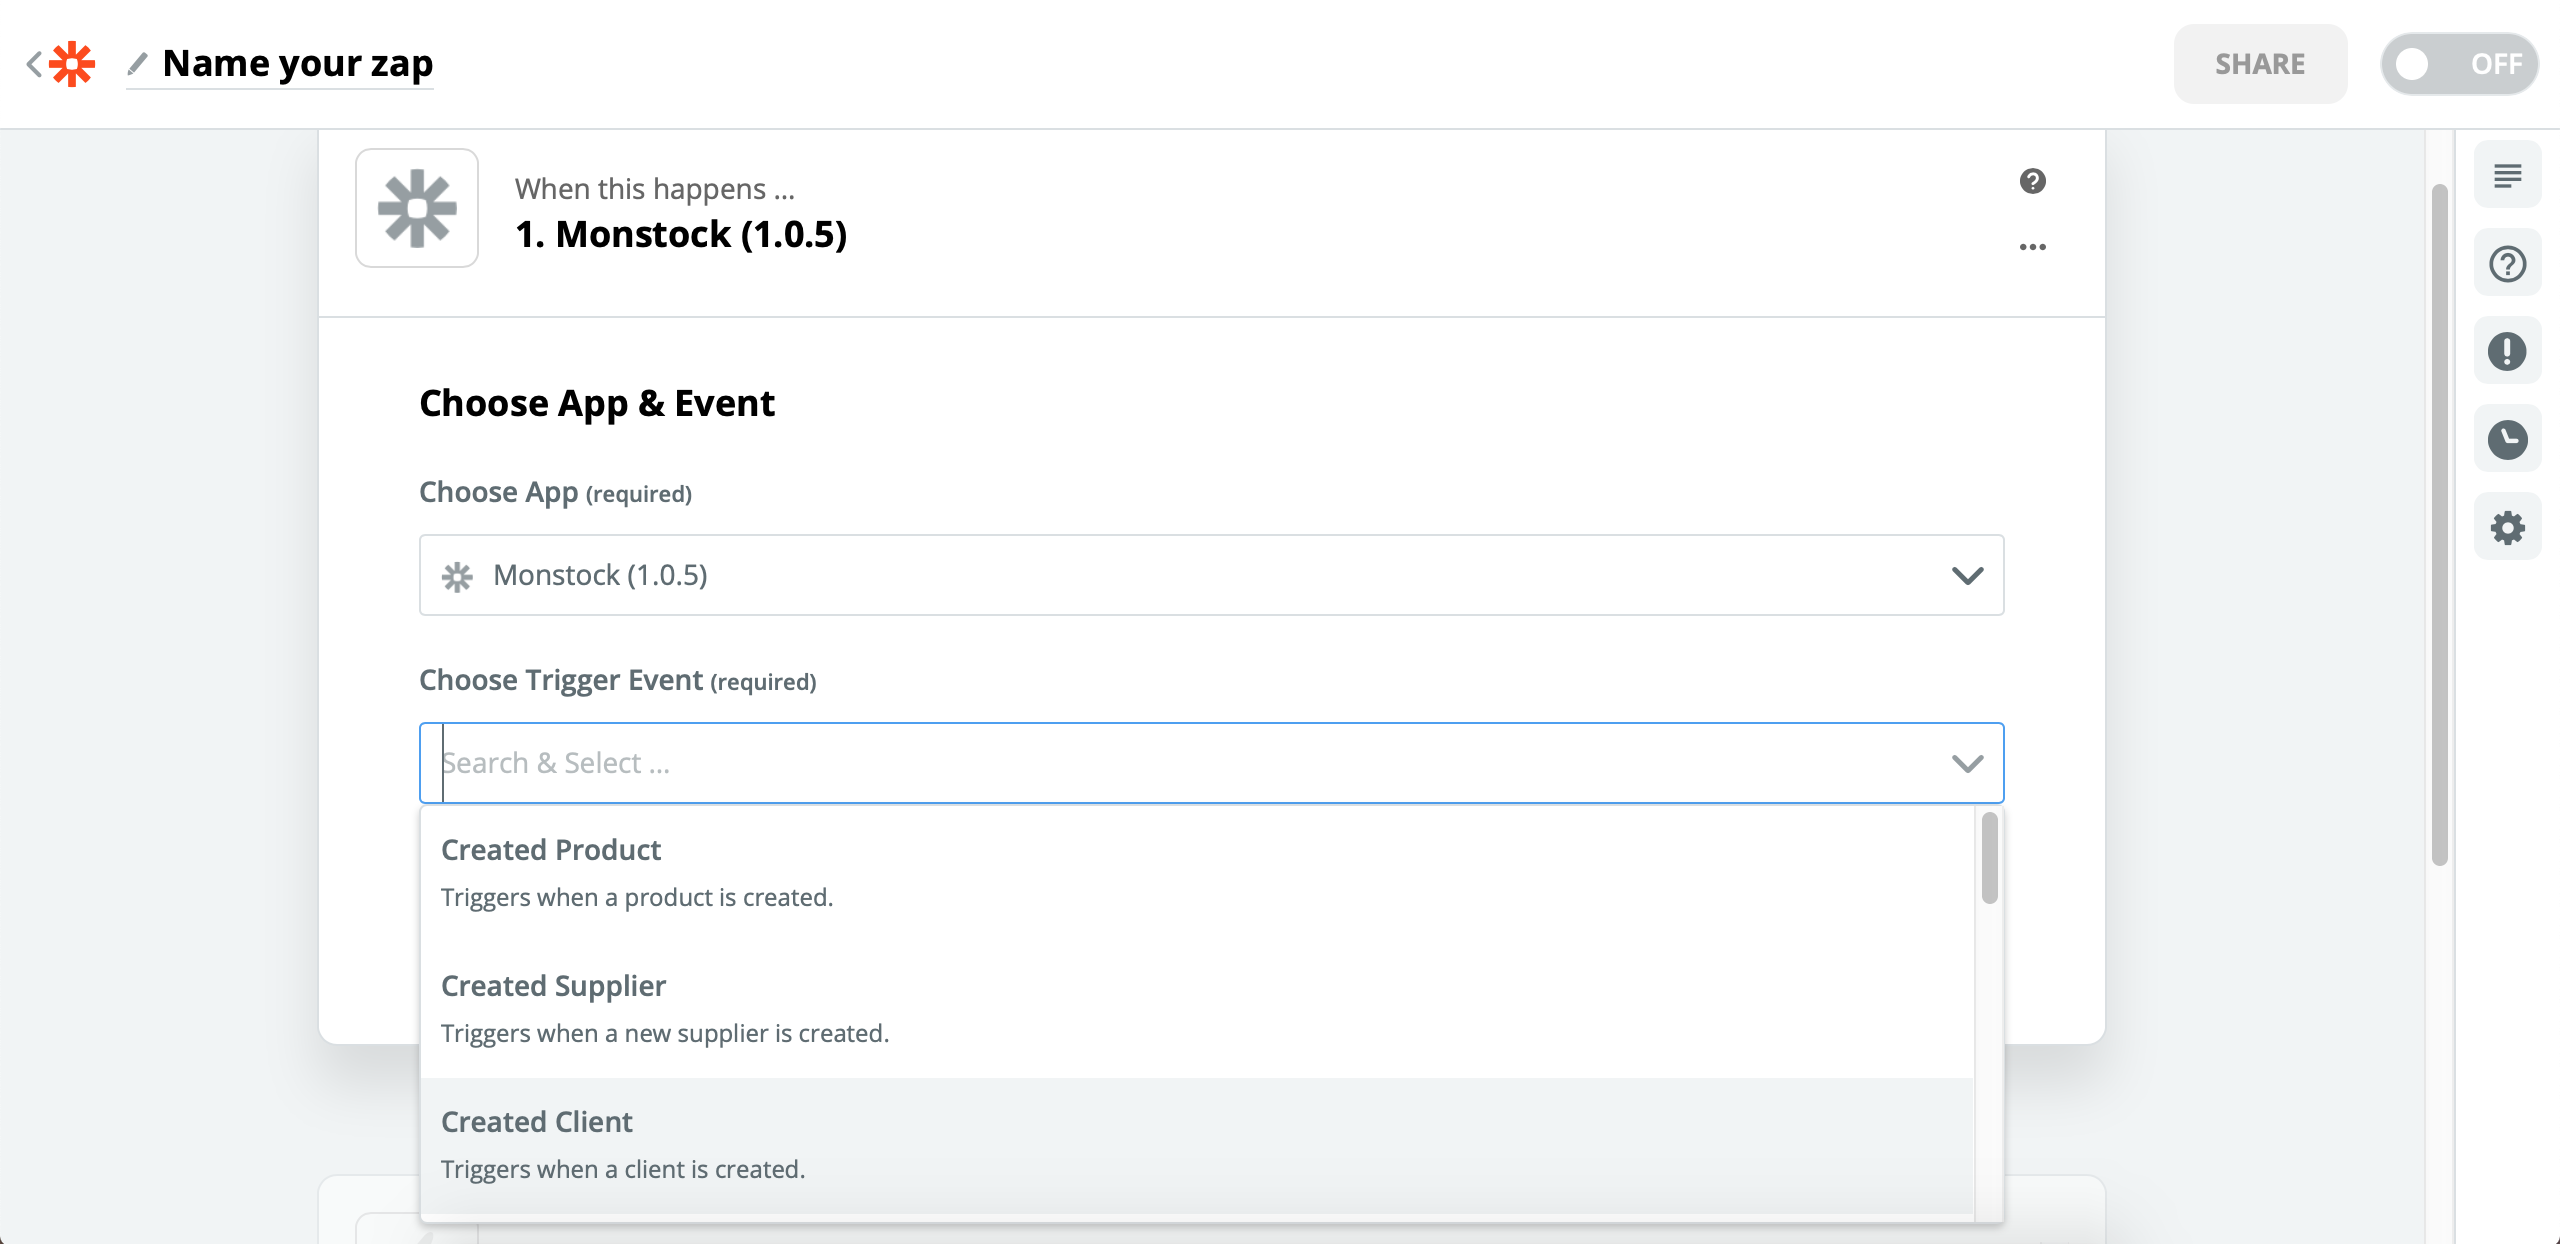The image size is (2560, 1244).
Task: Click the trigger list scrollbar thumb
Action: [1989, 857]
